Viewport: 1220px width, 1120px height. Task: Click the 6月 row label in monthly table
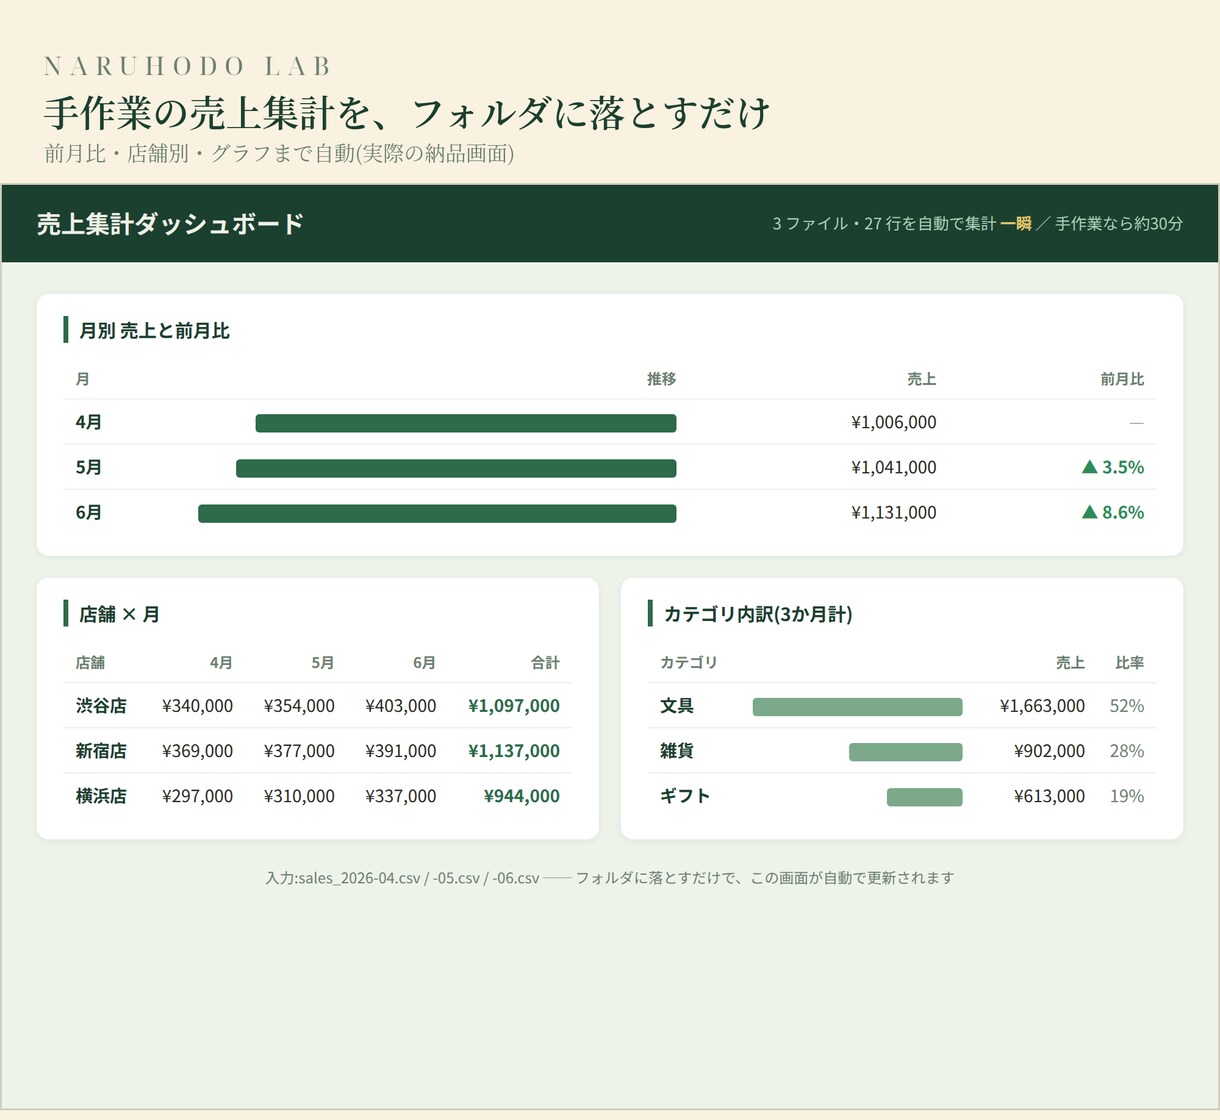89,512
